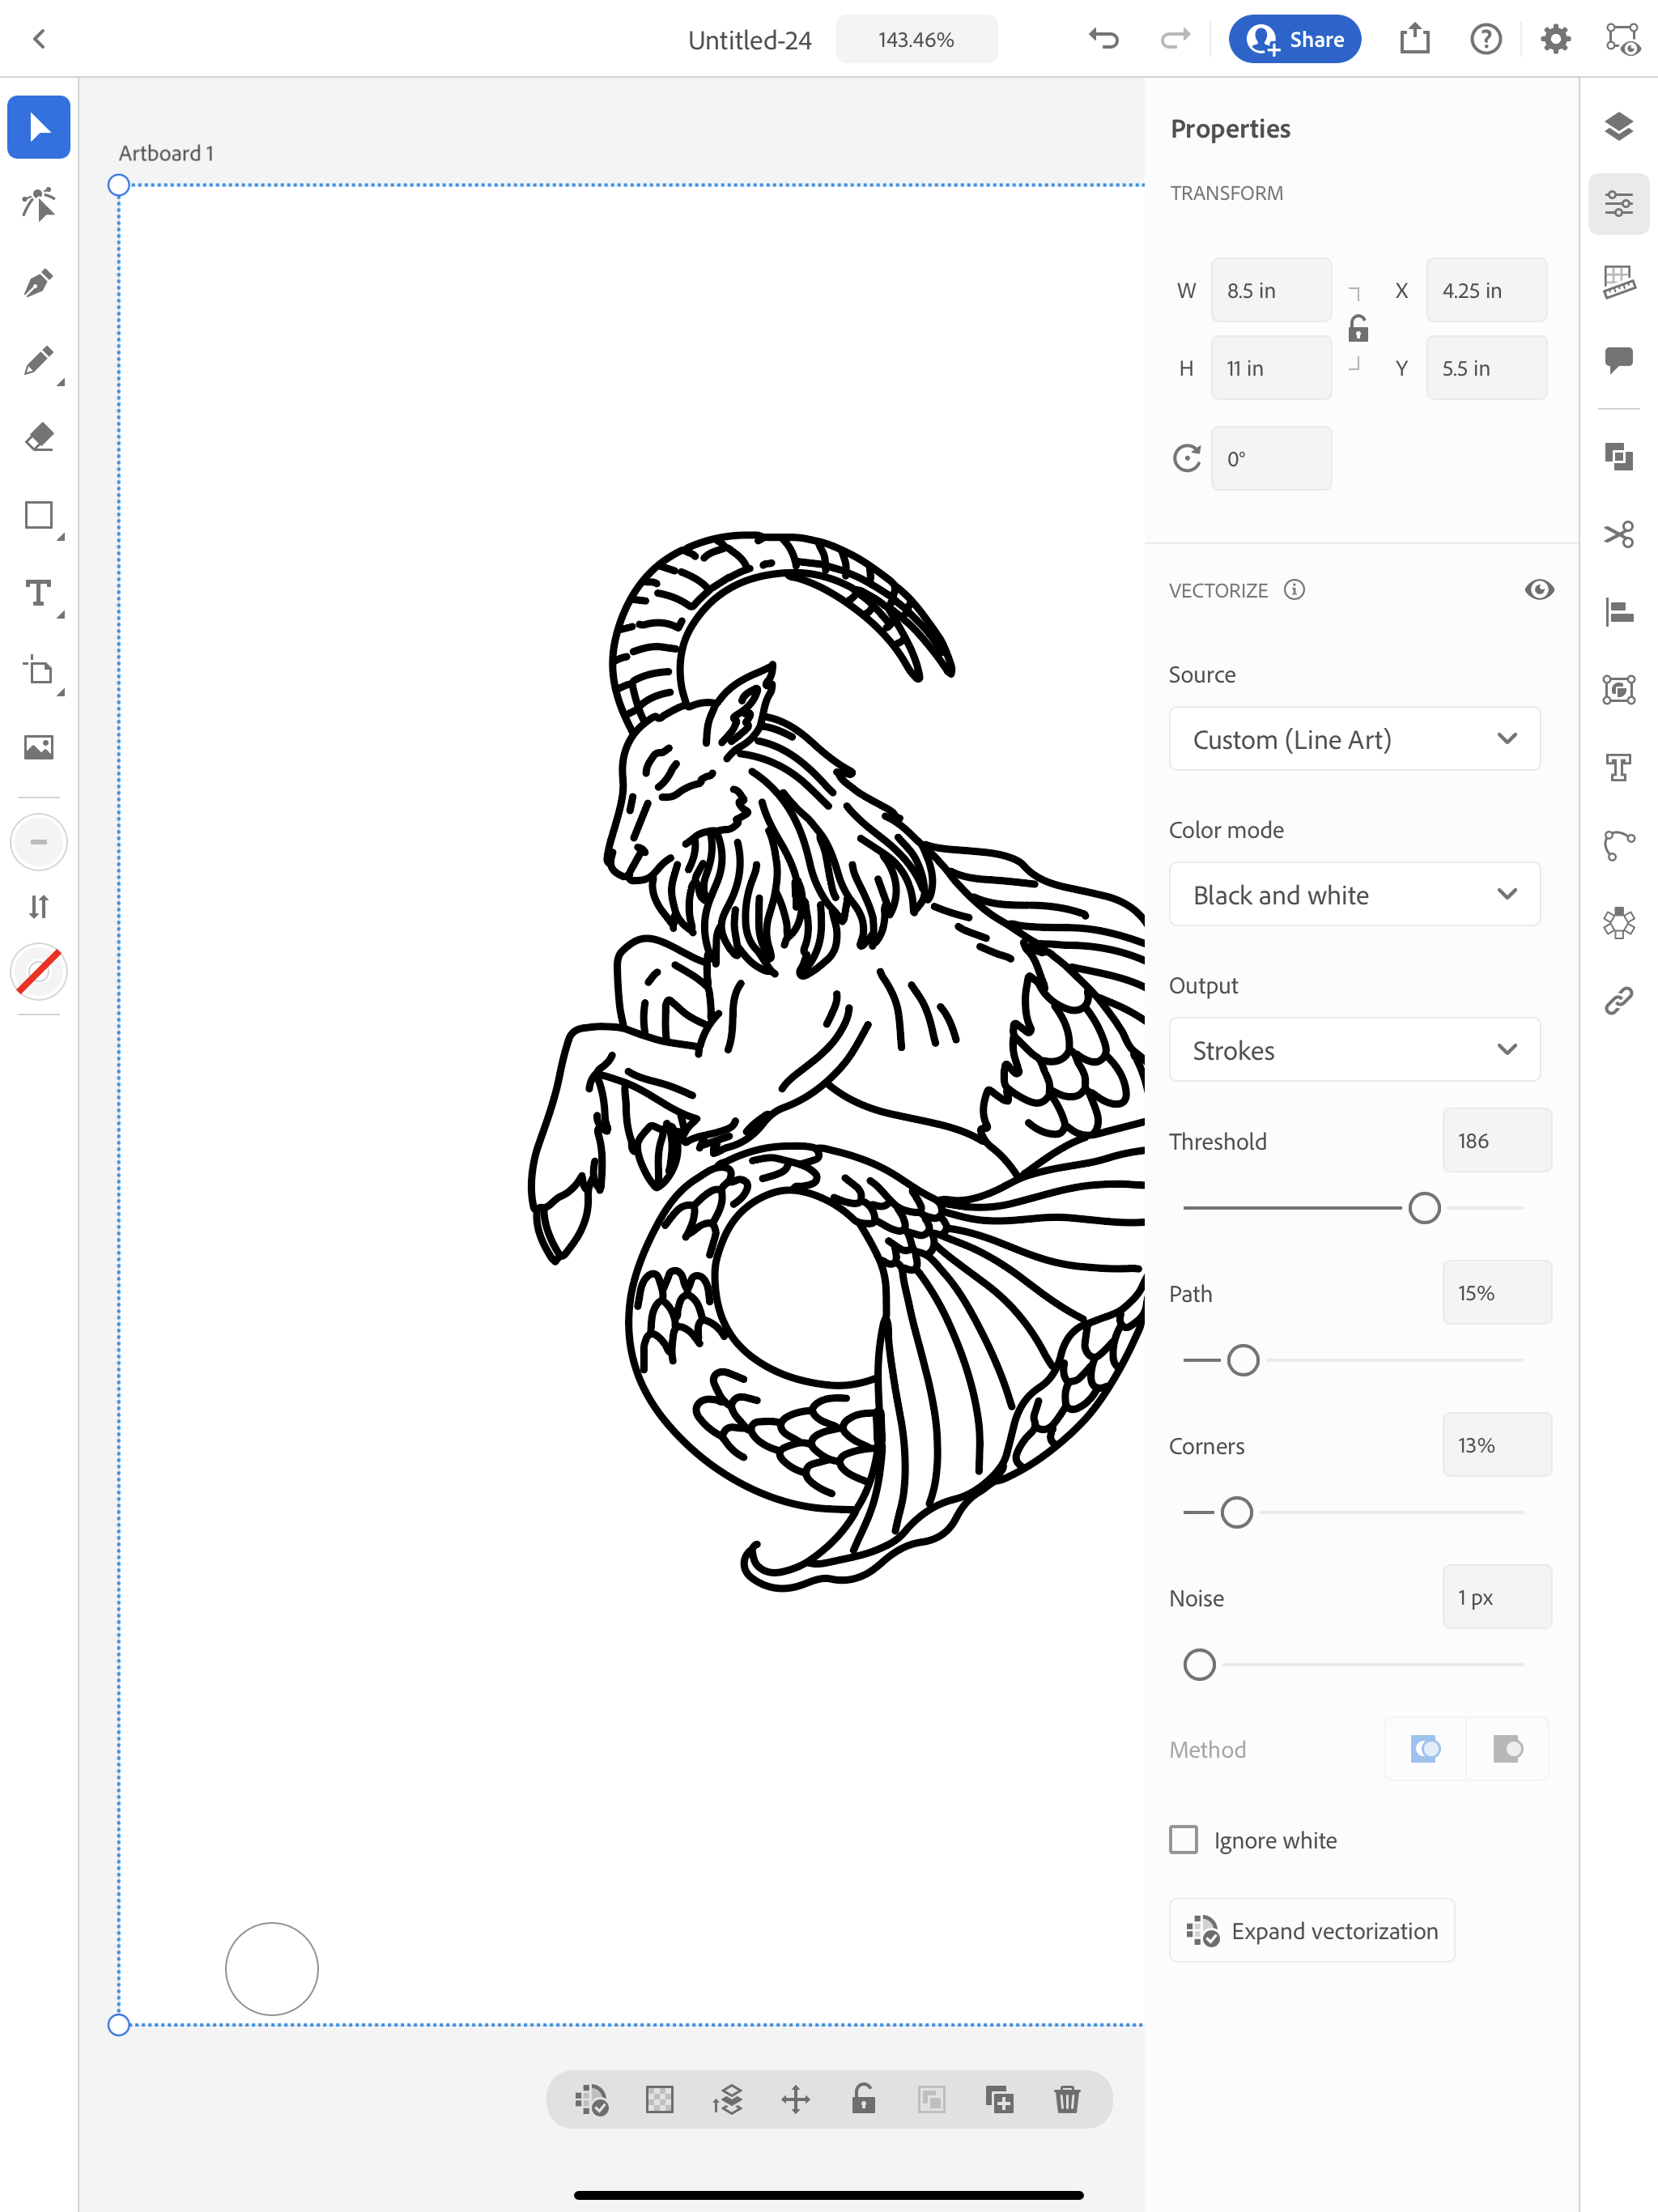Click the move icon in bottom bar
Viewport: 1658px width, 2212px height.
tap(796, 2100)
